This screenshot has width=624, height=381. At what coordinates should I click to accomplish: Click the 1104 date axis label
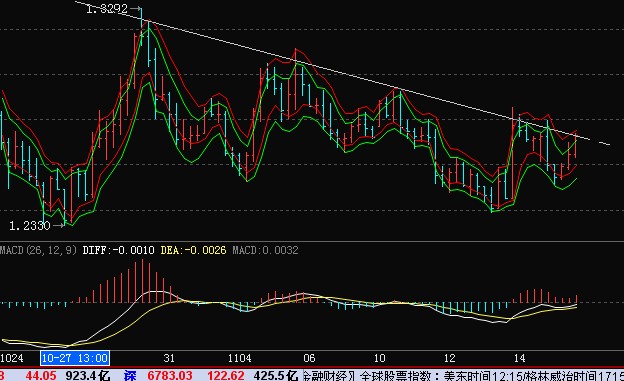pos(240,358)
